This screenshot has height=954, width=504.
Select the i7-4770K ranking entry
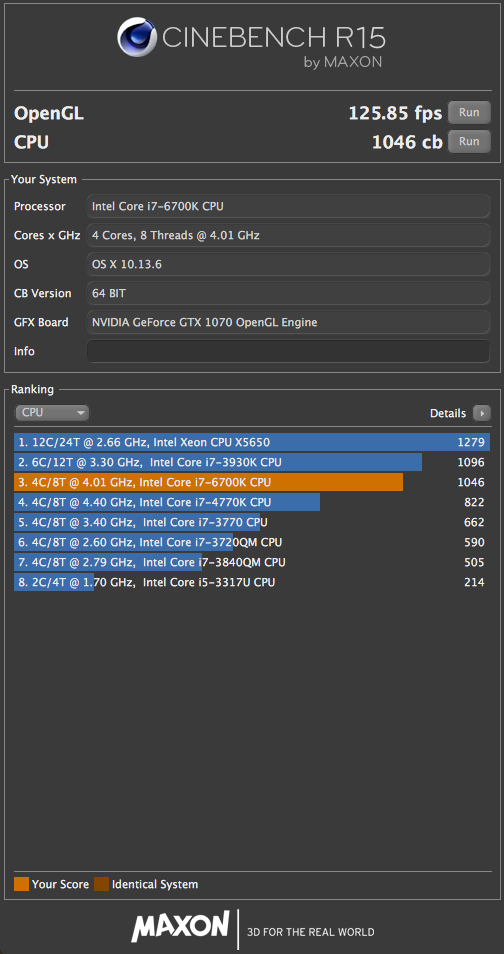pos(251,502)
